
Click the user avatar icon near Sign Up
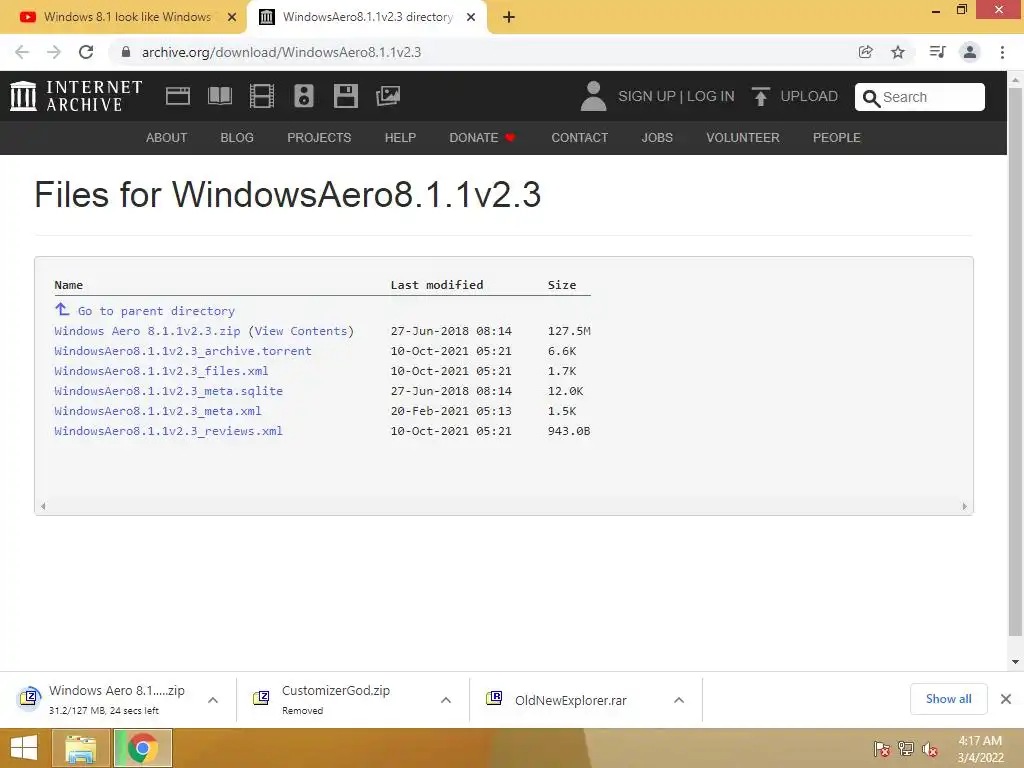[x=593, y=96]
